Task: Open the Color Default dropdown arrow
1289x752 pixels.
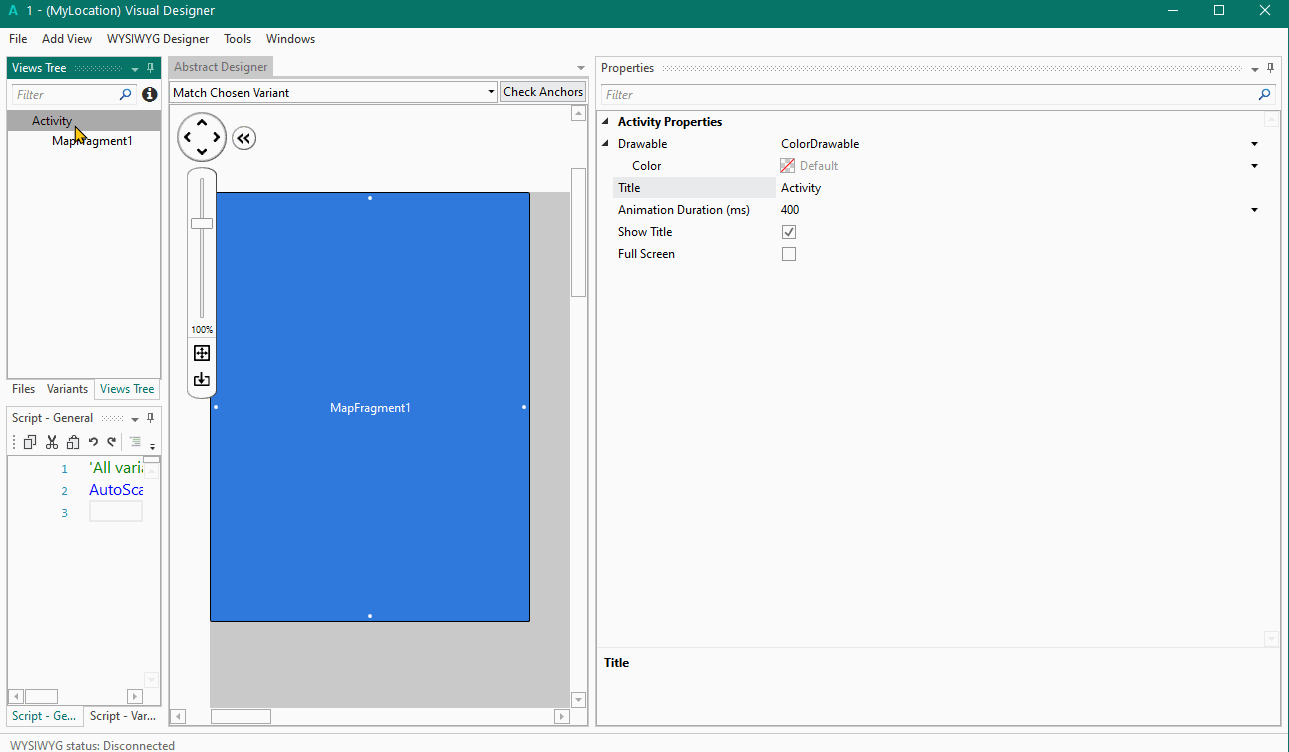Action: (x=1255, y=166)
